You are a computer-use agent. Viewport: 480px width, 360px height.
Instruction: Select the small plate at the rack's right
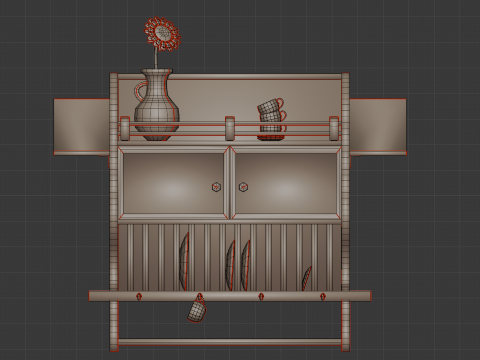coord(307,278)
